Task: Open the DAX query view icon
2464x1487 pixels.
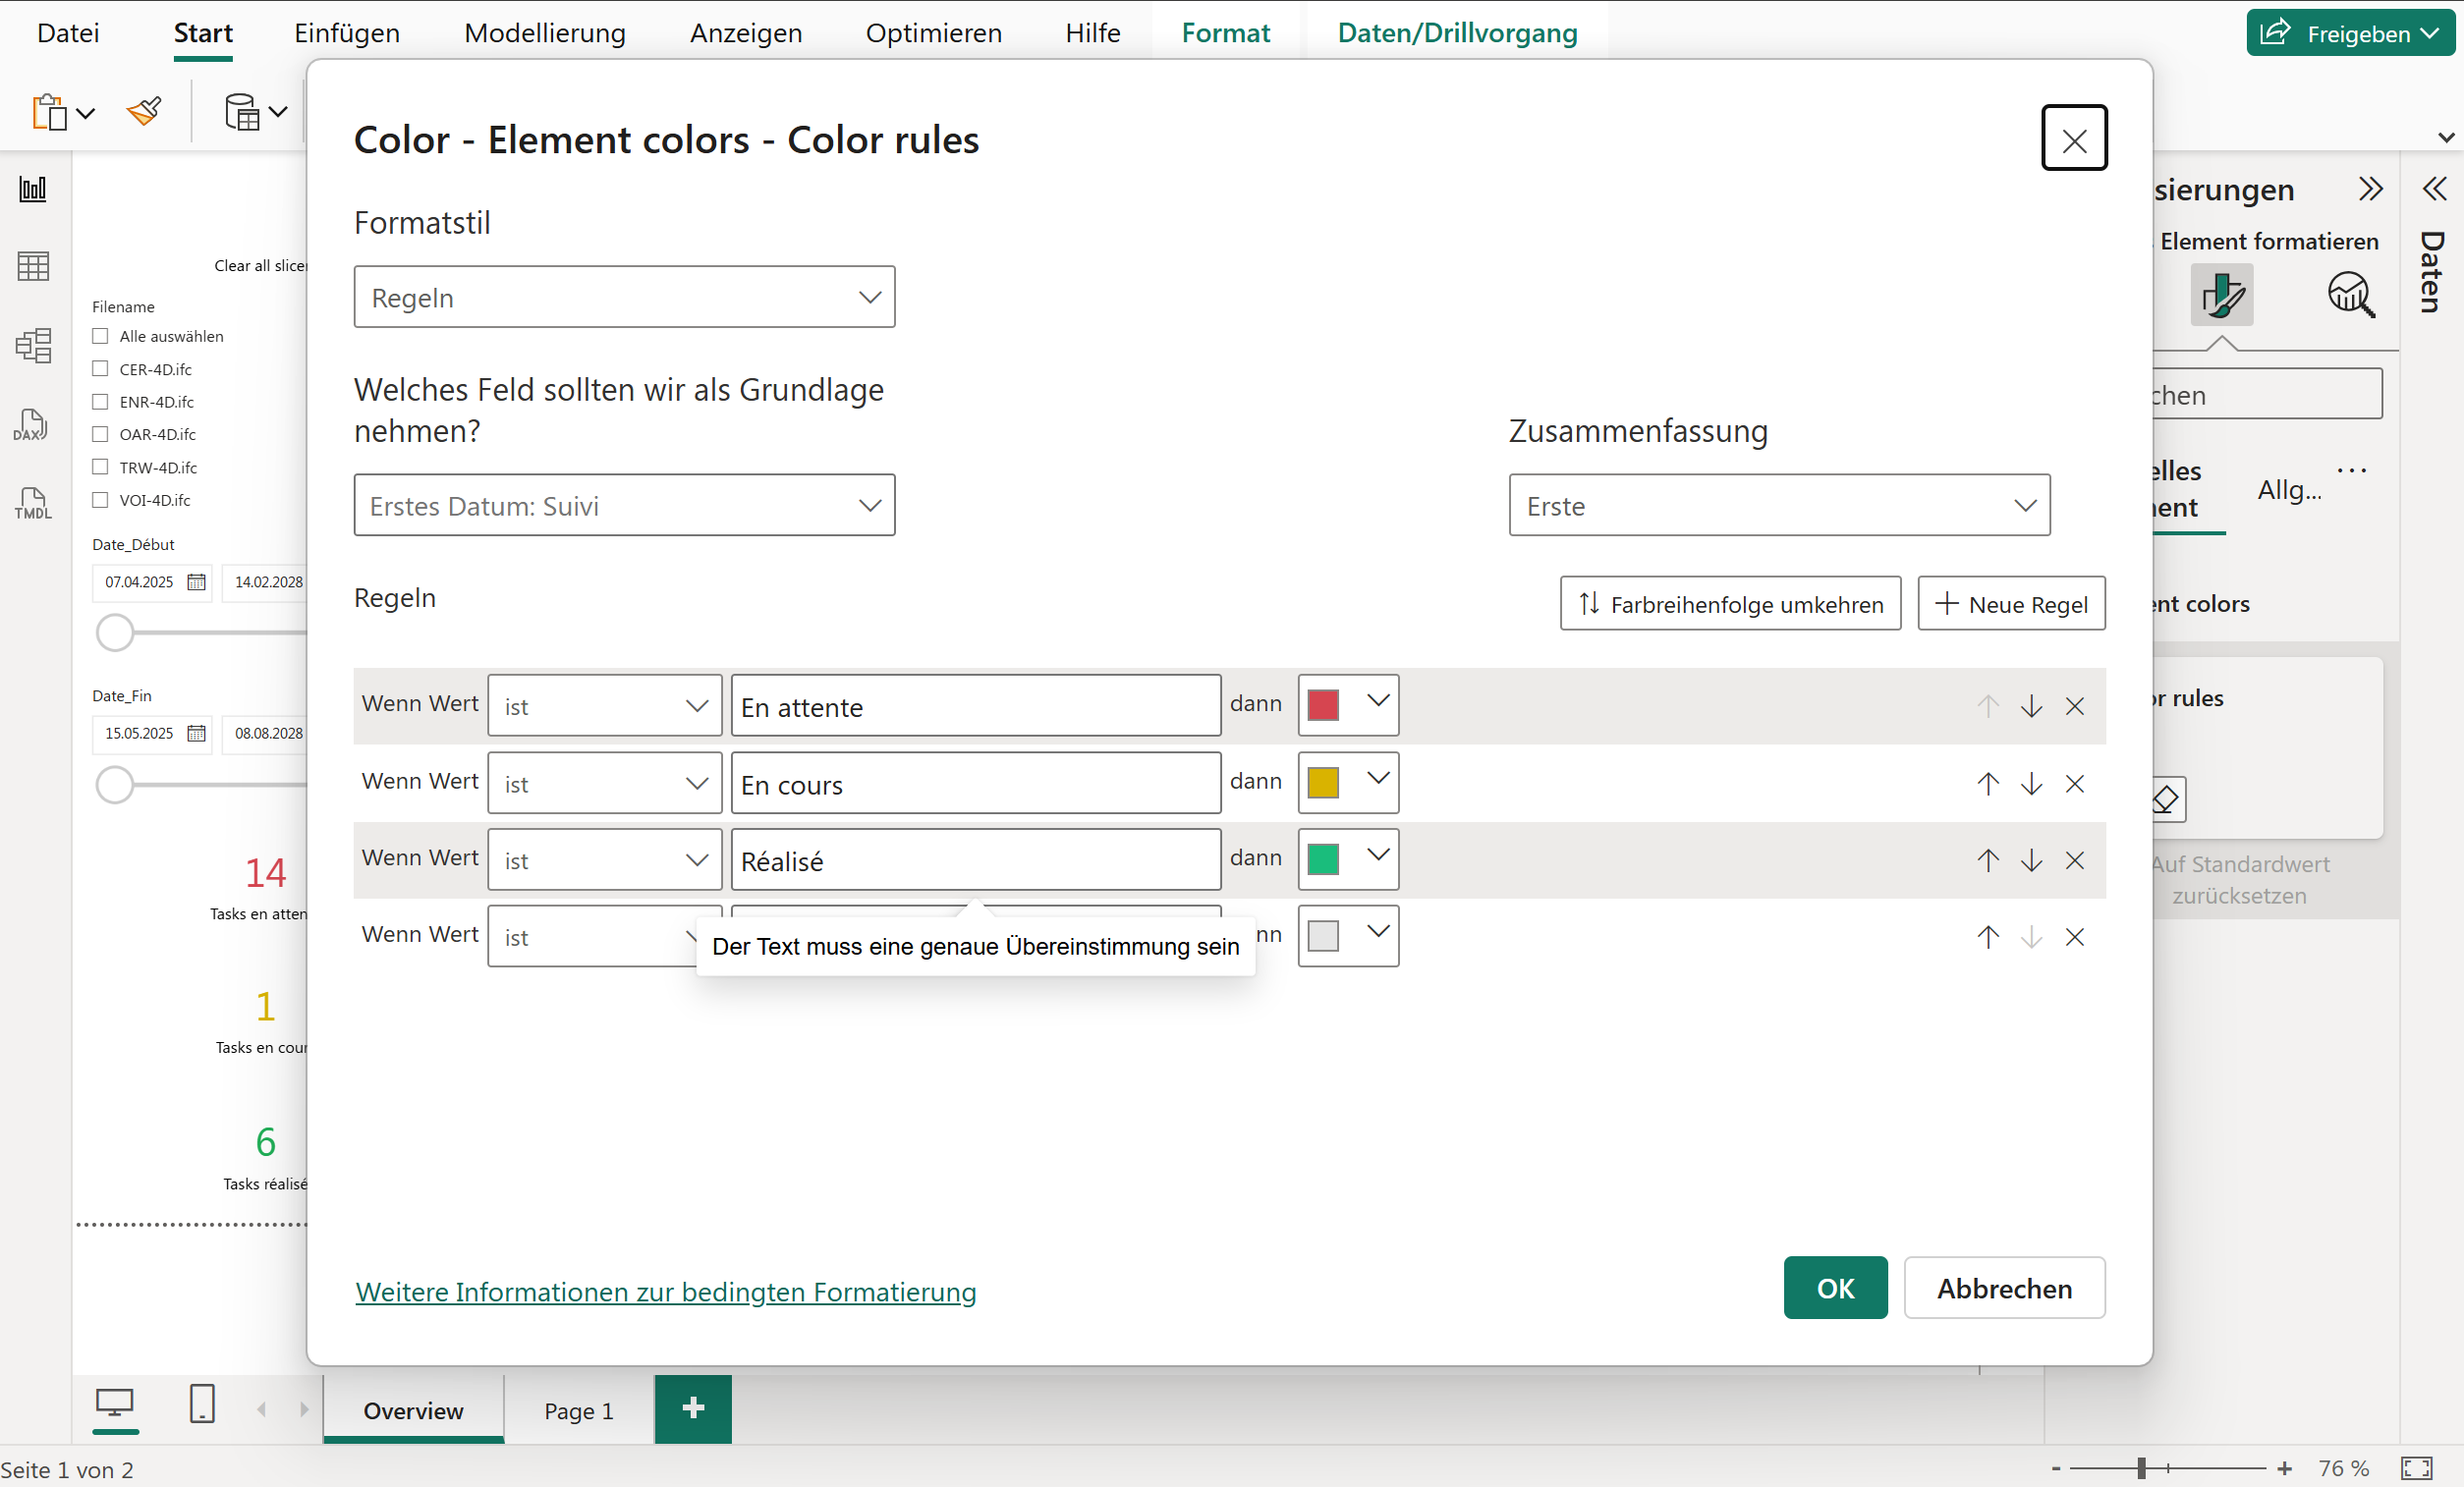Action: (x=31, y=425)
